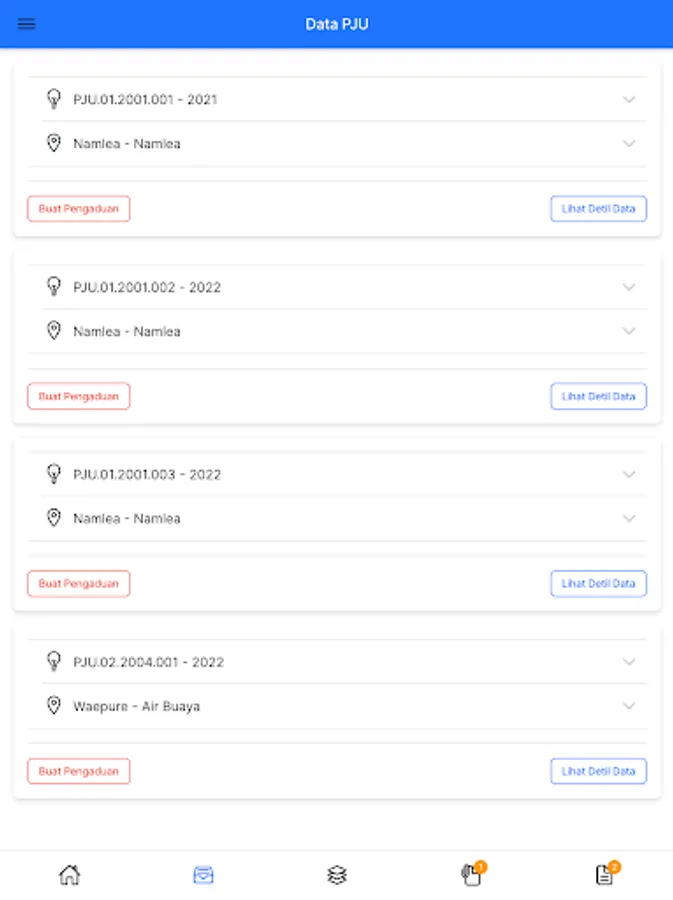The height and width of the screenshot is (900, 673).
Task: Click the location pin icon beside Waepure - Air Buaya
Action: (x=54, y=705)
